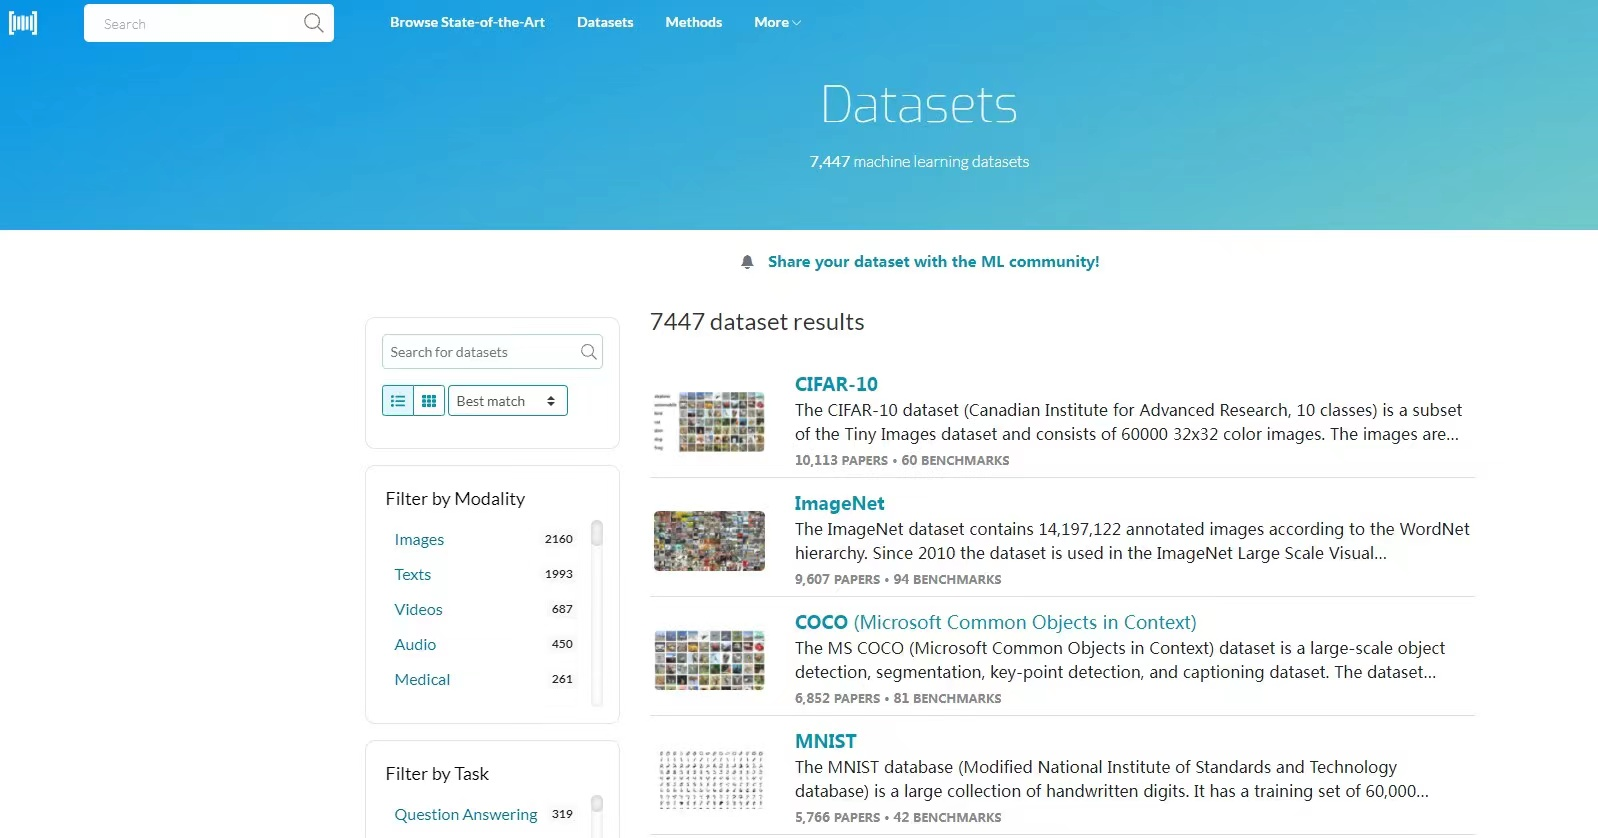The image size is (1598, 838).
Task: Open the MNIST dataset title
Action: coord(826,741)
